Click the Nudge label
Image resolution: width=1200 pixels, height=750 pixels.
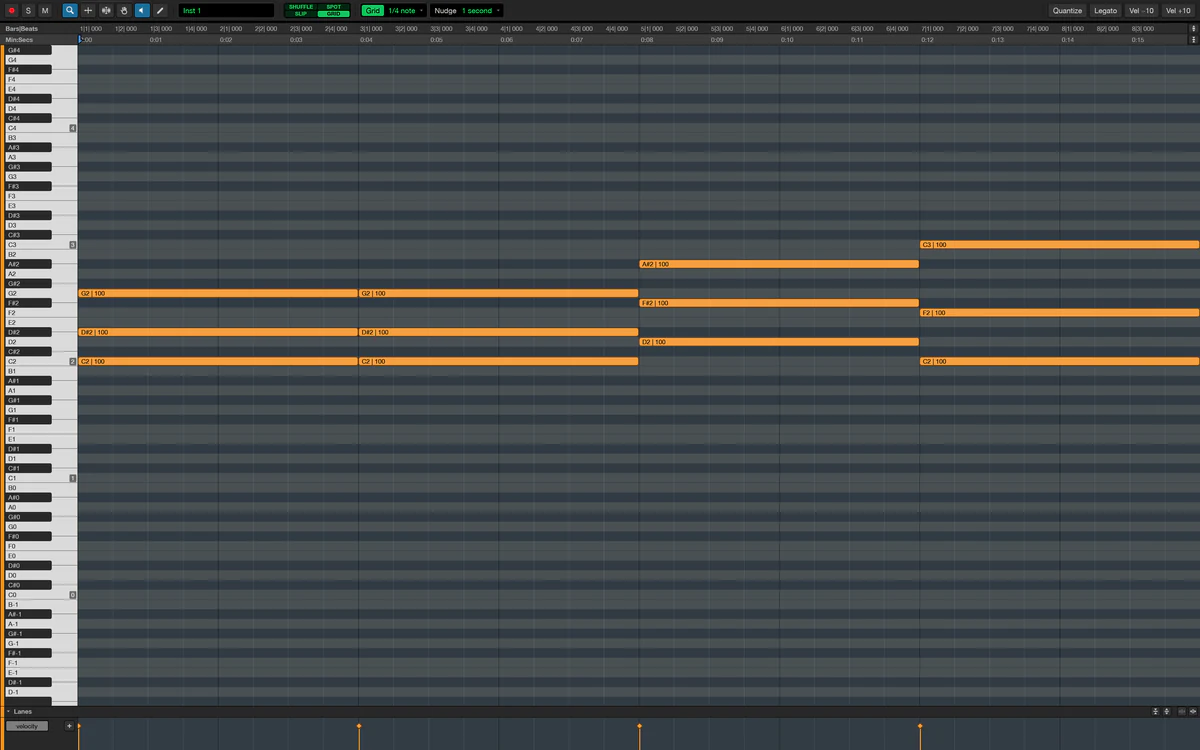tap(444, 10)
